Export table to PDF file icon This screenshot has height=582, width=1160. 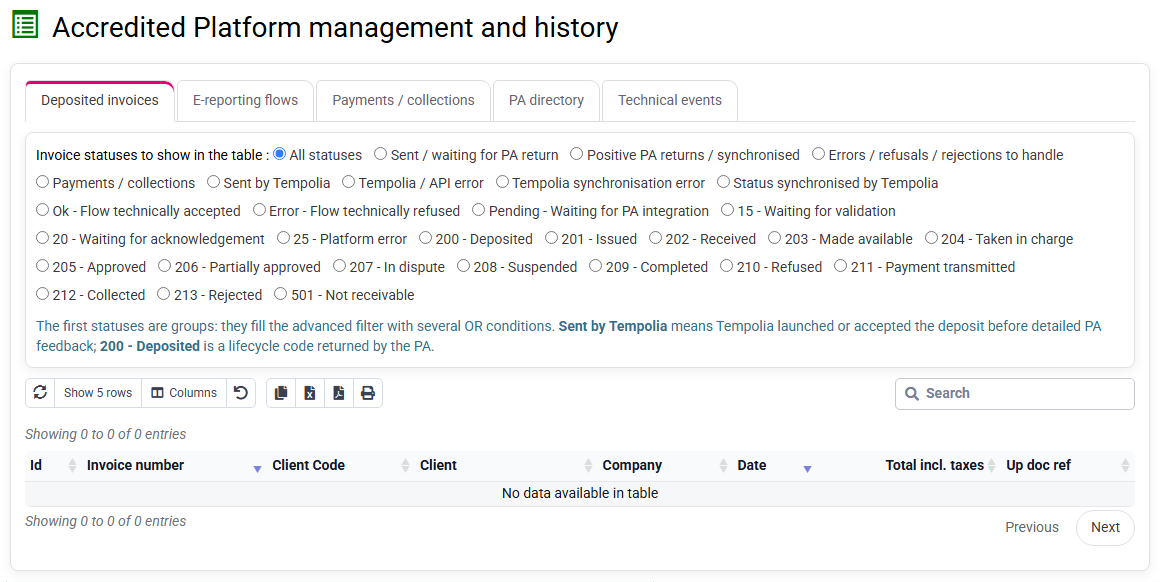(339, 393)
